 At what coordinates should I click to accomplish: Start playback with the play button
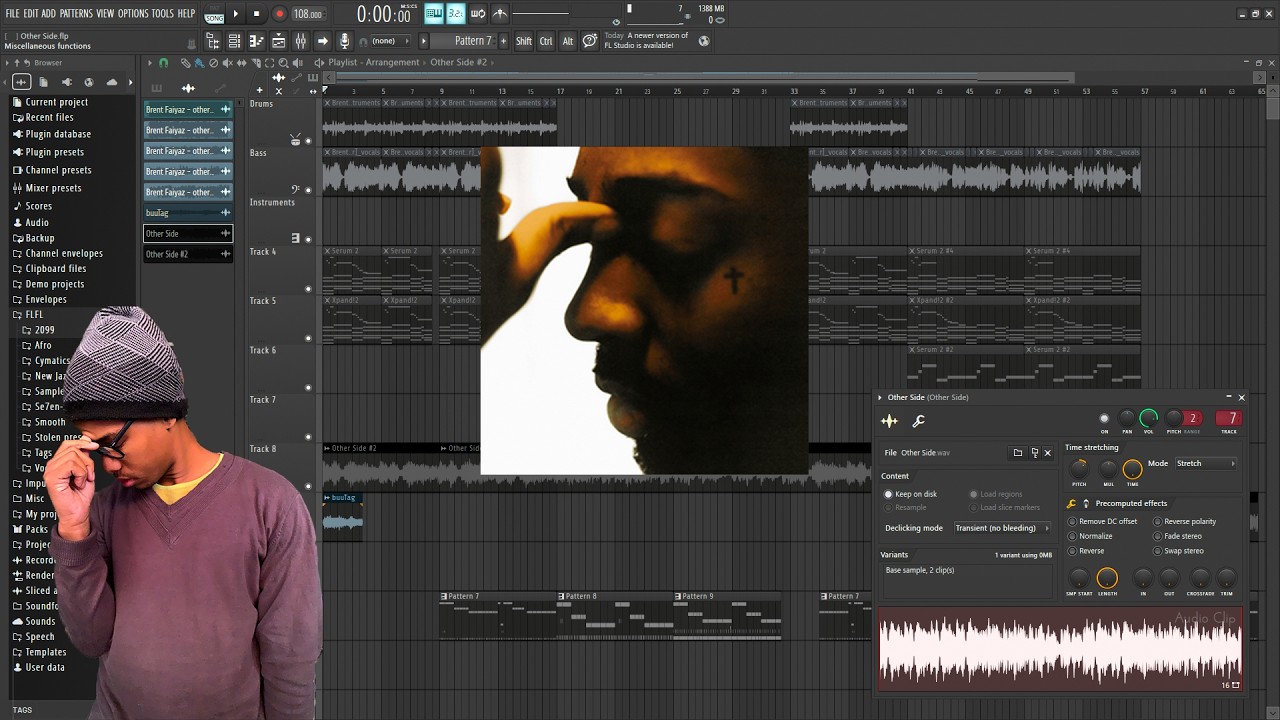(236, 14)
